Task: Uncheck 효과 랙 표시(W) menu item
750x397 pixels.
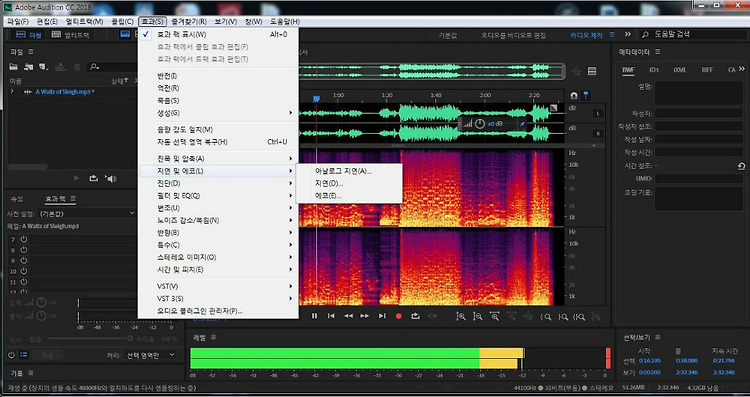Action: pos(218,34)
